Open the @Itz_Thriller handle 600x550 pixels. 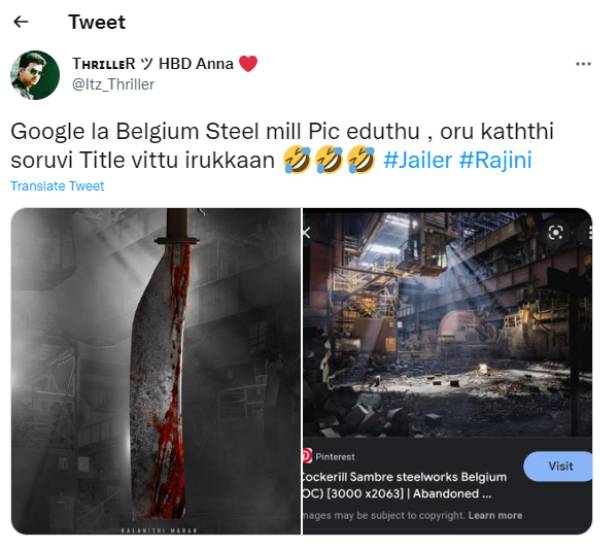[x=113, y=84]
